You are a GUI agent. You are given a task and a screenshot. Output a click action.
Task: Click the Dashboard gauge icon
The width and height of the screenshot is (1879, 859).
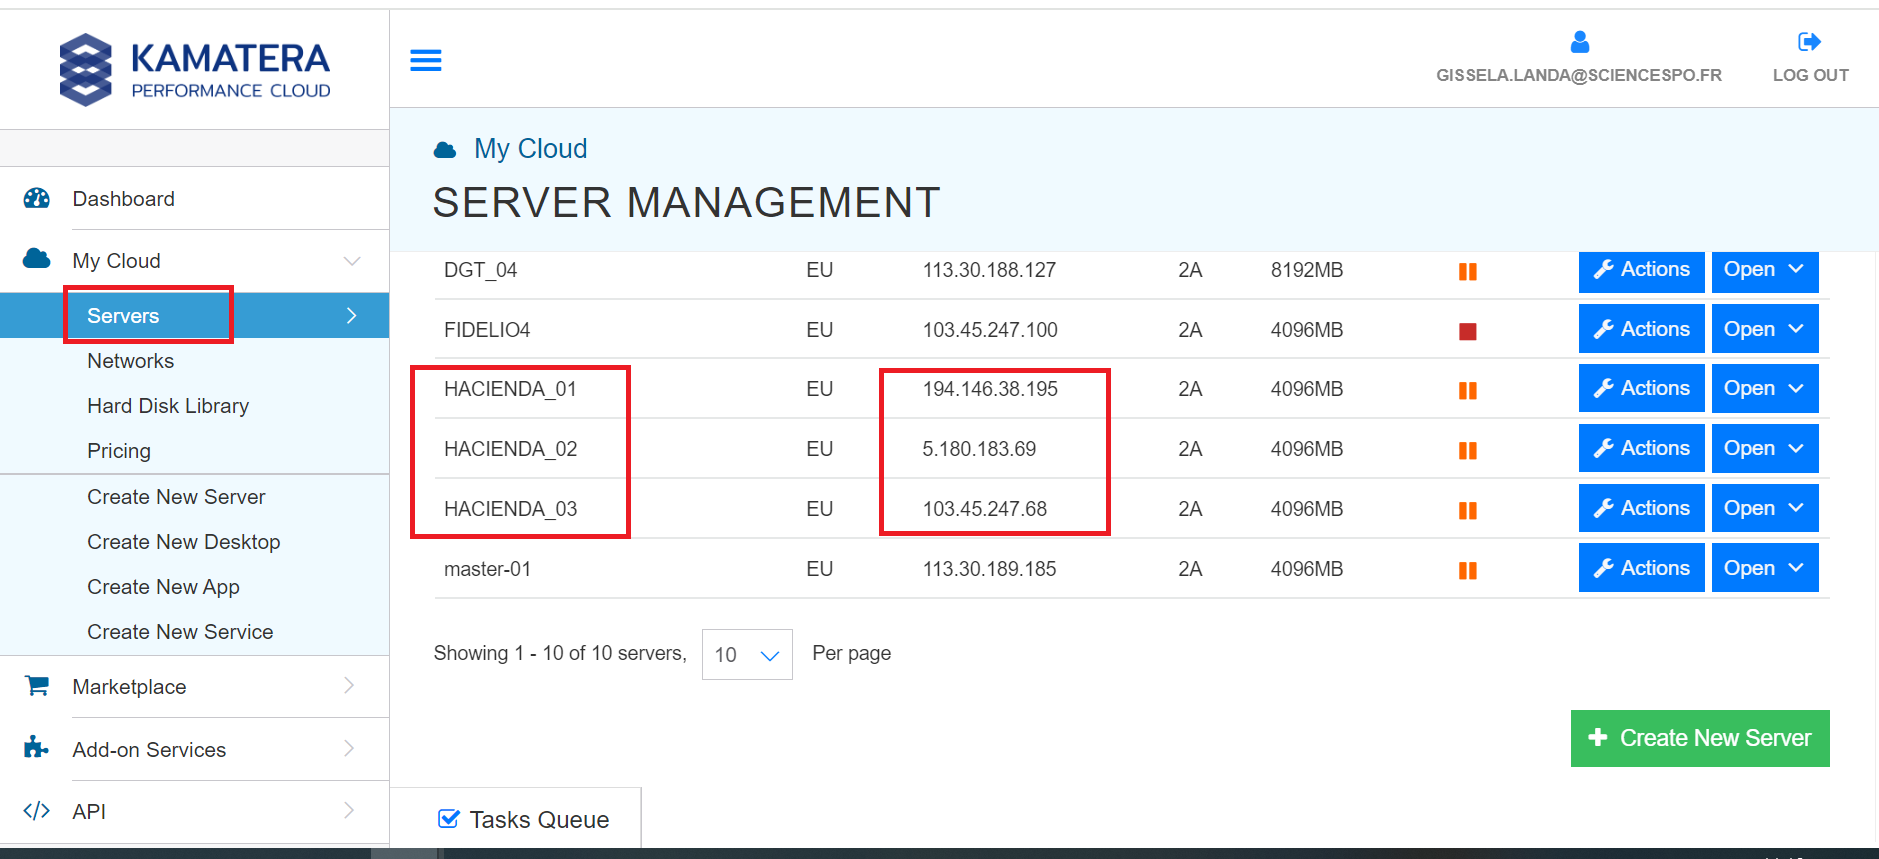tap(37, 198)
